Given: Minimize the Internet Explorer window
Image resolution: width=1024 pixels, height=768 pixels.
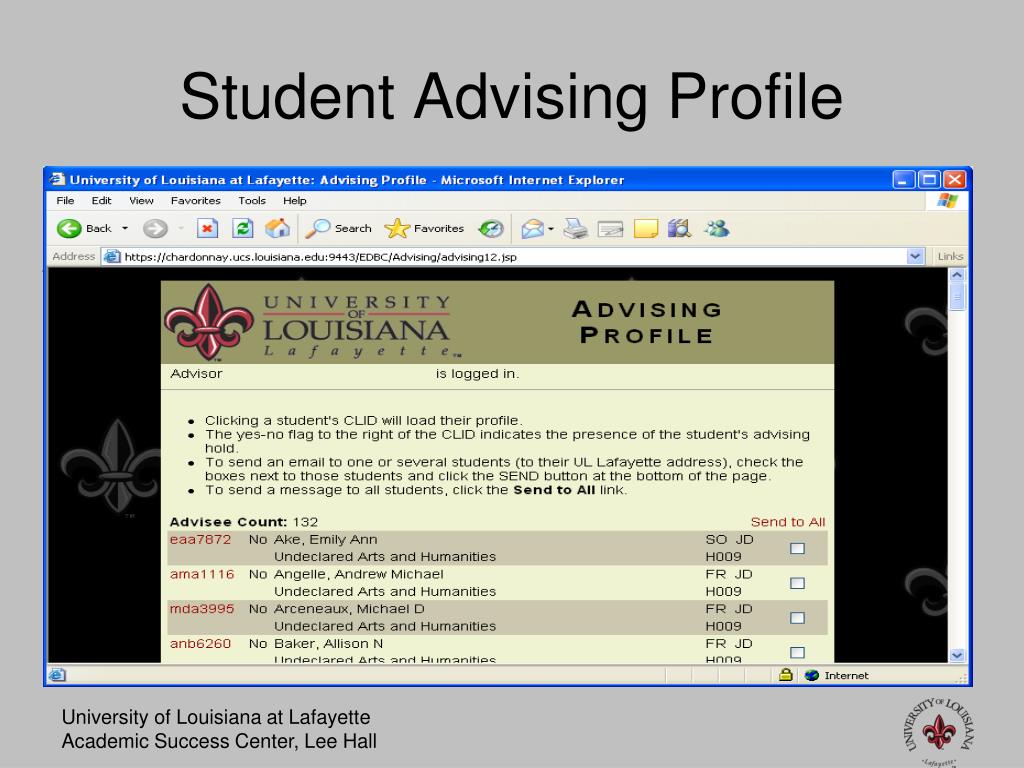Looking at the screenshot, I should [x=904, y=180].
